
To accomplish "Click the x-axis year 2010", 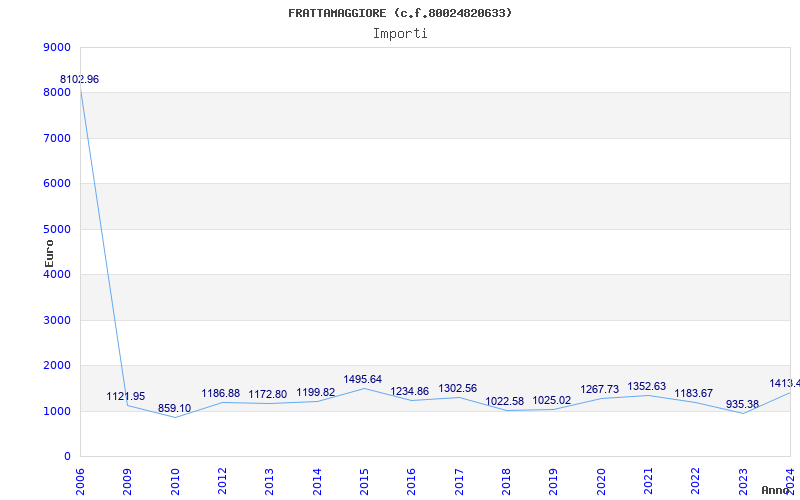I will 174,482.
